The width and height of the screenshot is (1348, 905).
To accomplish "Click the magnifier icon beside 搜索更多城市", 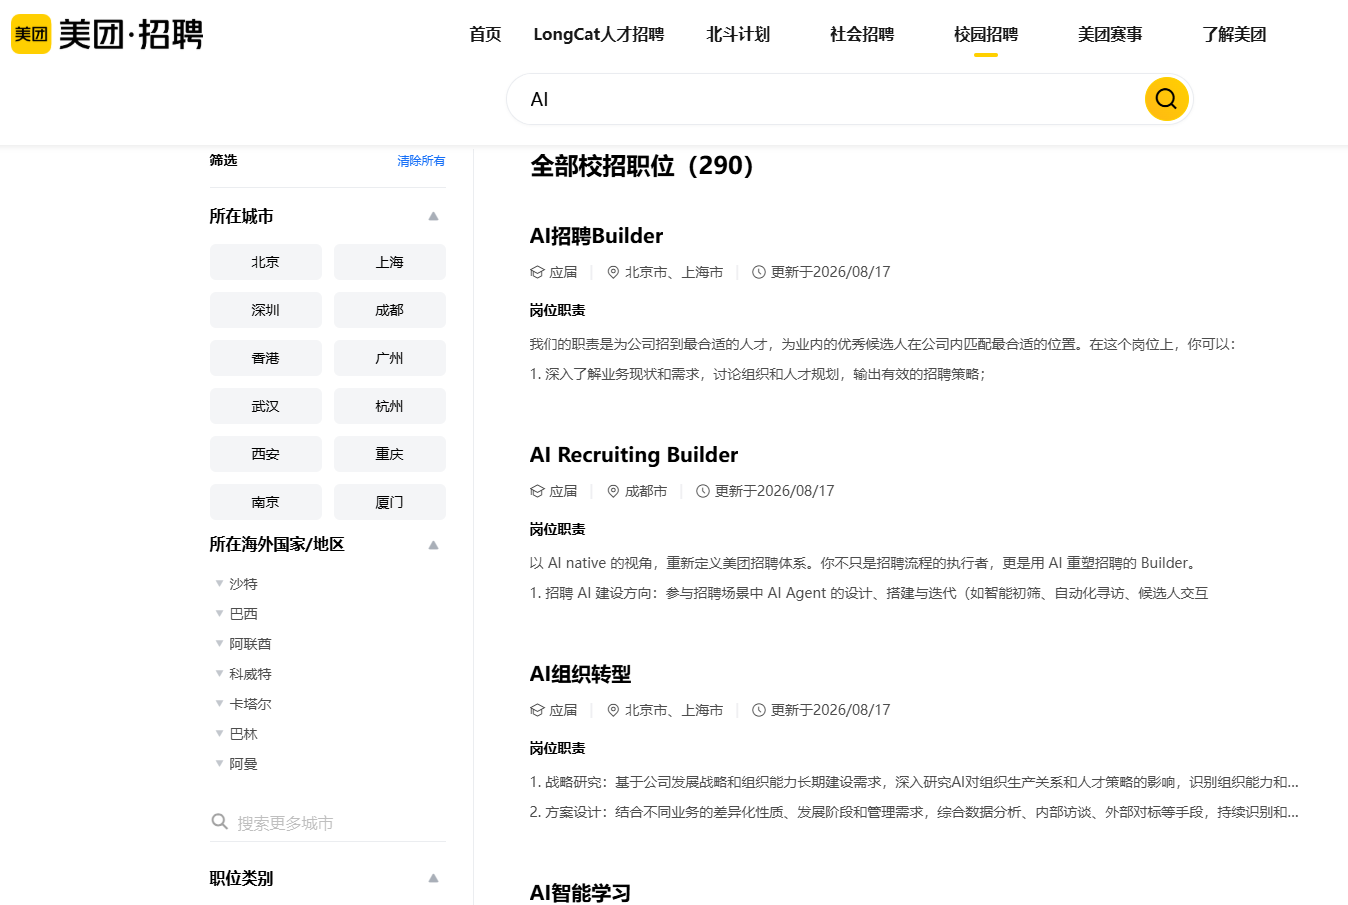I will (220, 822).
